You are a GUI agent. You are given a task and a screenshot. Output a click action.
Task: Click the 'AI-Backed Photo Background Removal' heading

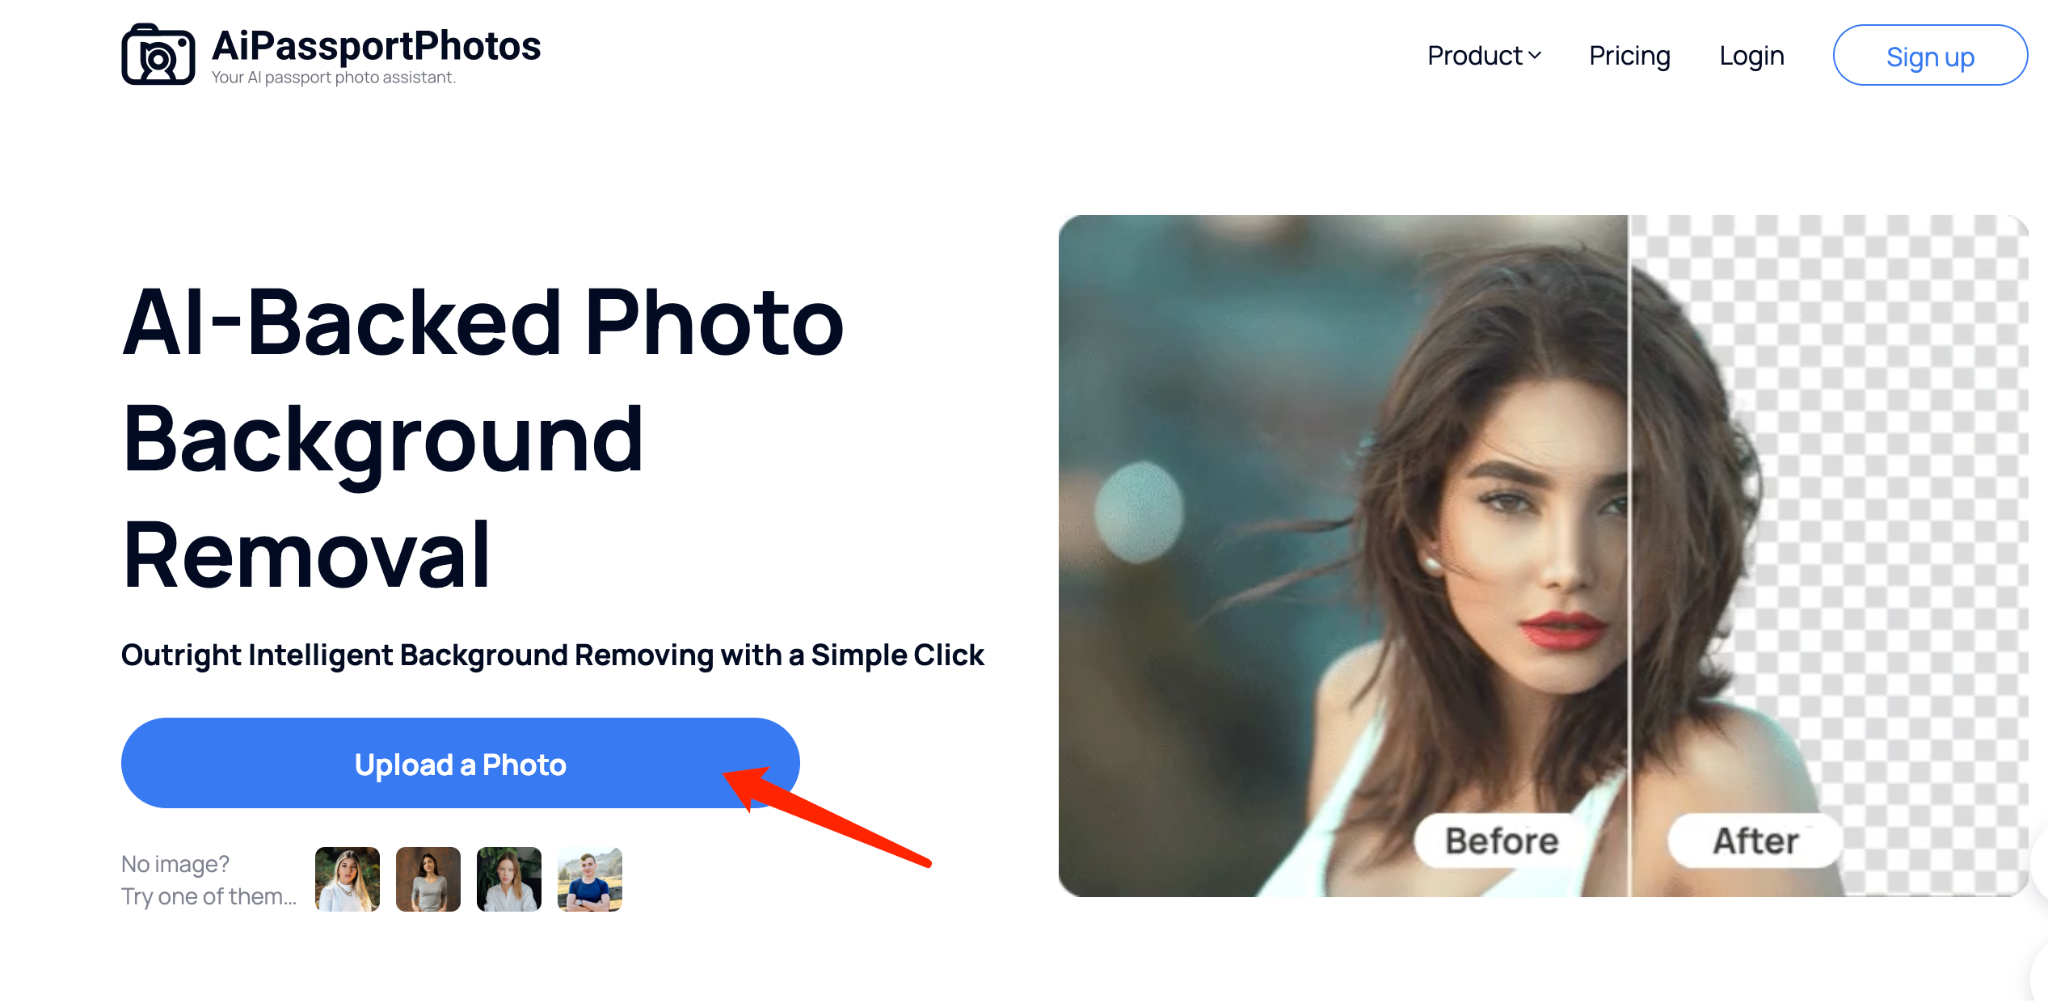(483, 438)
